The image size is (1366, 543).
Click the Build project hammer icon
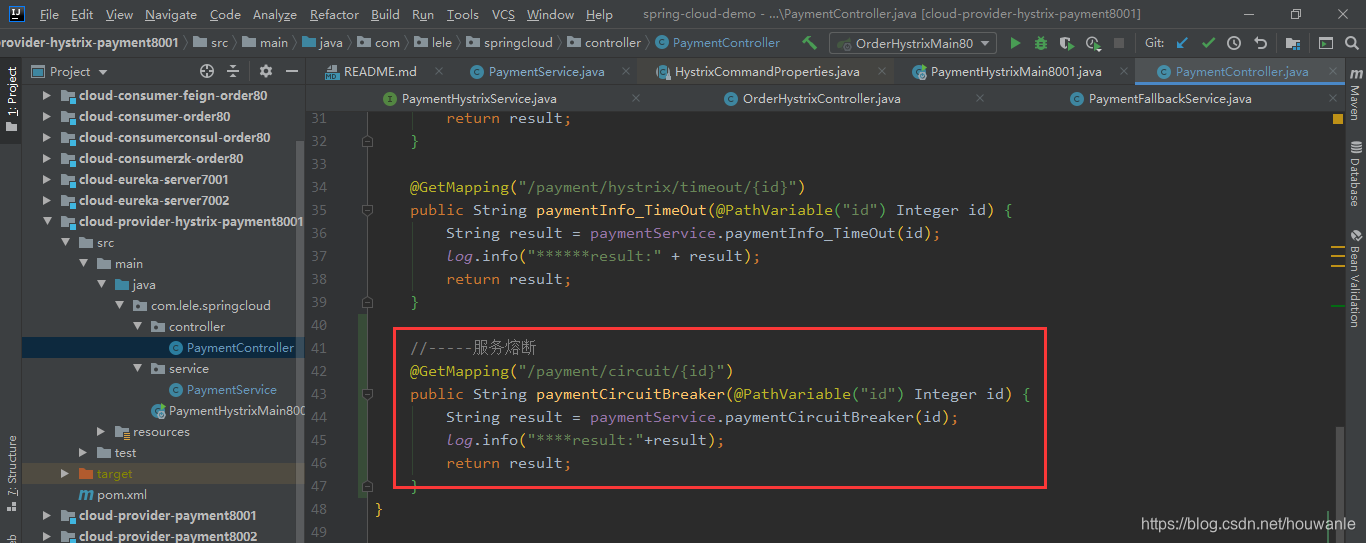(x=810, y=43)
